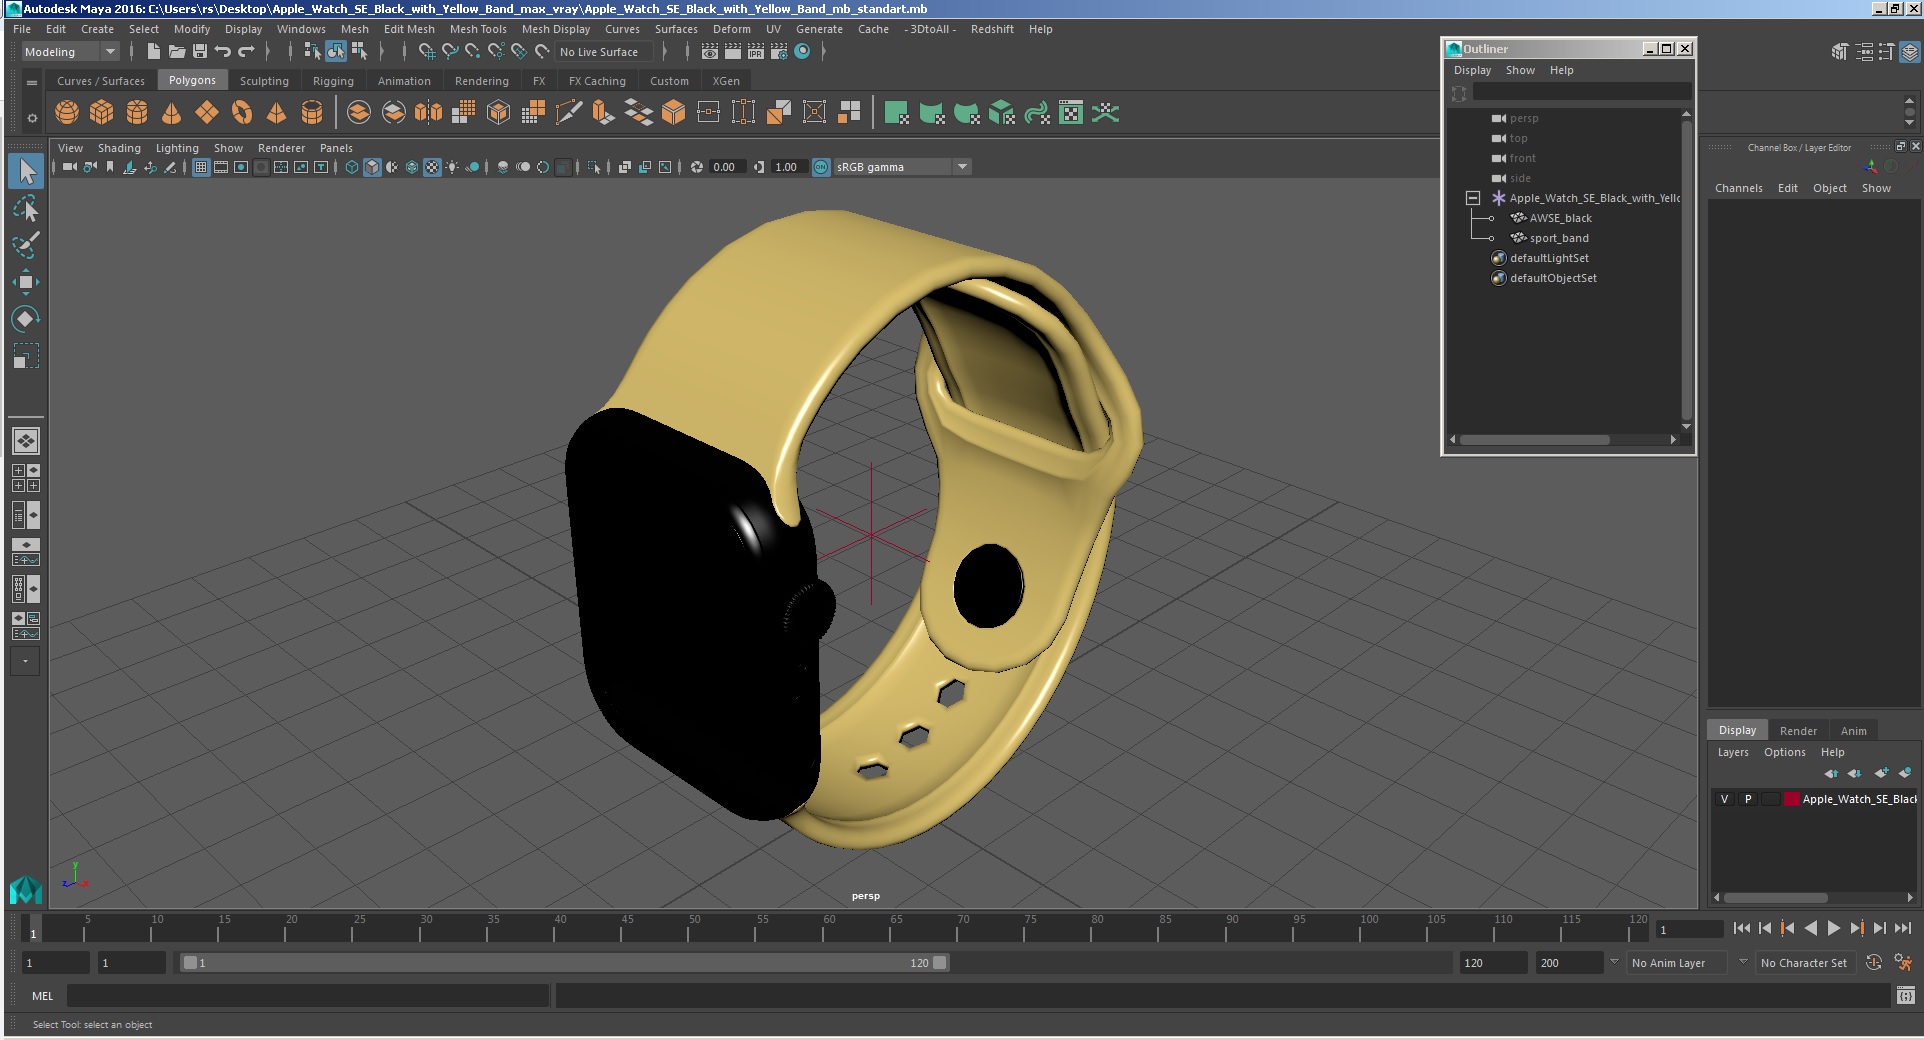Open the No Character Set dropdown

tap(1806, 963)
